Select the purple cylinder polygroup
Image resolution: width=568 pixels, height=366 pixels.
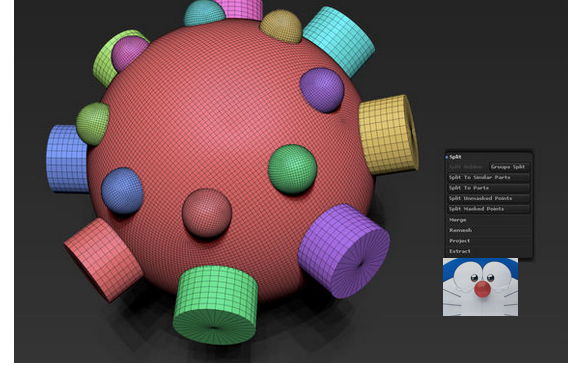344,251
